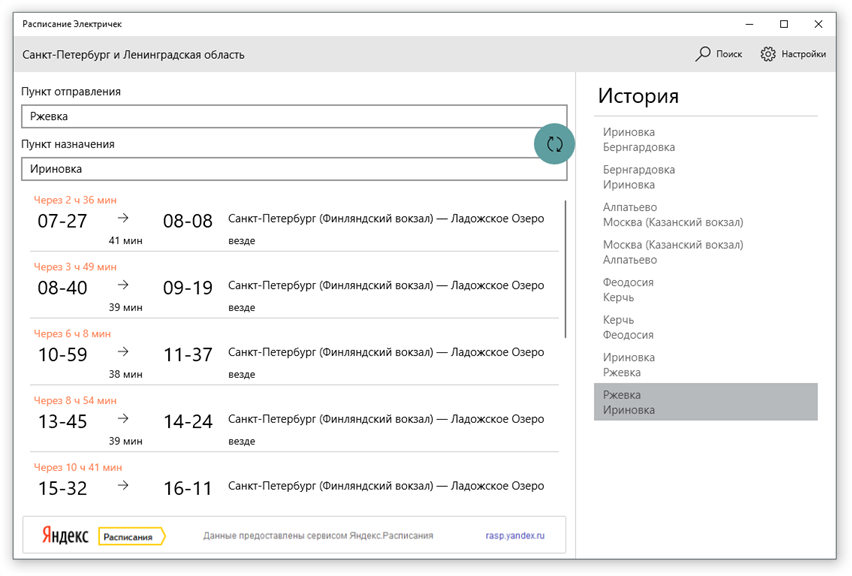
Task: Click the Яндекс logo in the footer
Action: [x=65, y=536]
